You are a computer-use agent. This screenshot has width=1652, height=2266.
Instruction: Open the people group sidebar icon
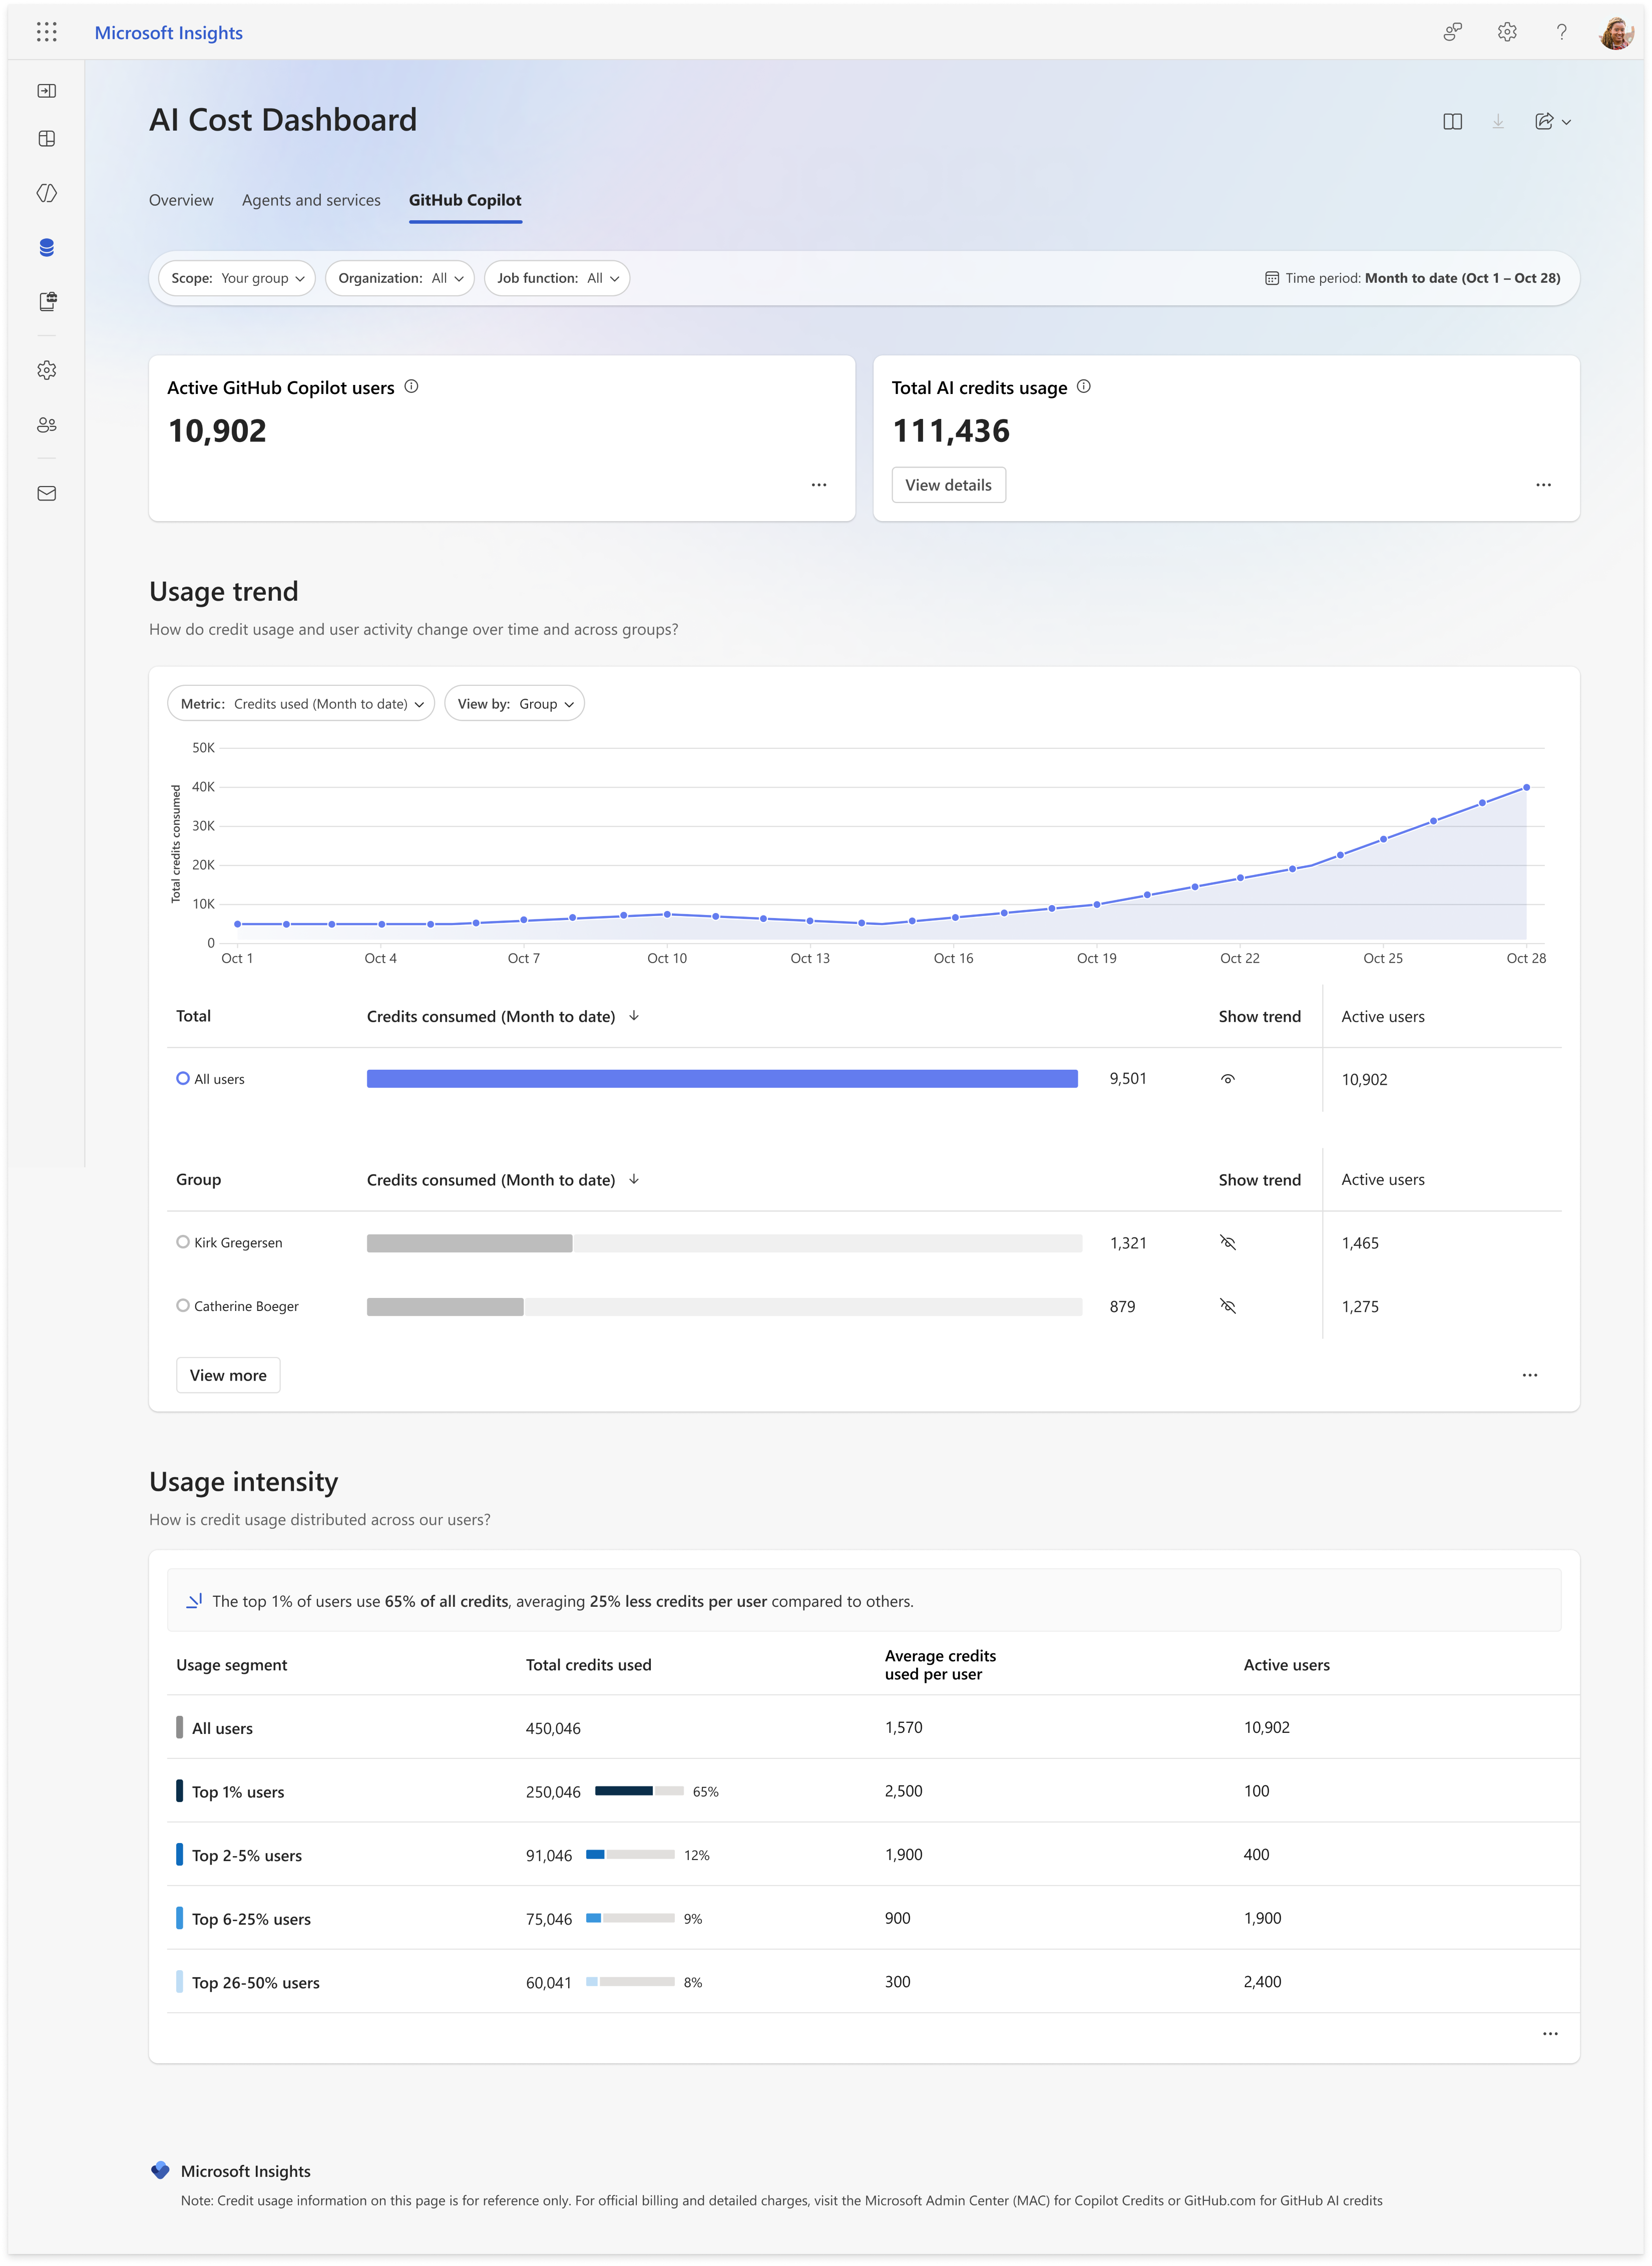(x=46, y=425)
